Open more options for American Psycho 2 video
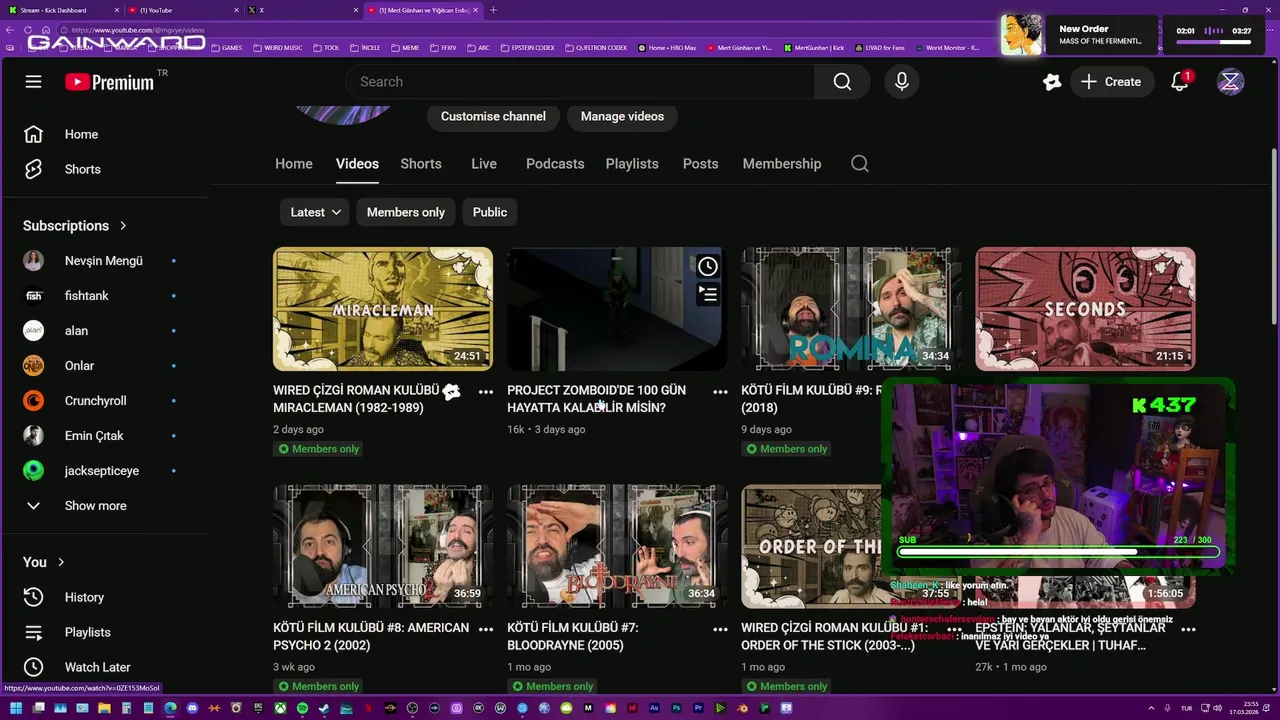This screenshot has height=720, width=1280. pyautogui.click(x=486, y=630)
